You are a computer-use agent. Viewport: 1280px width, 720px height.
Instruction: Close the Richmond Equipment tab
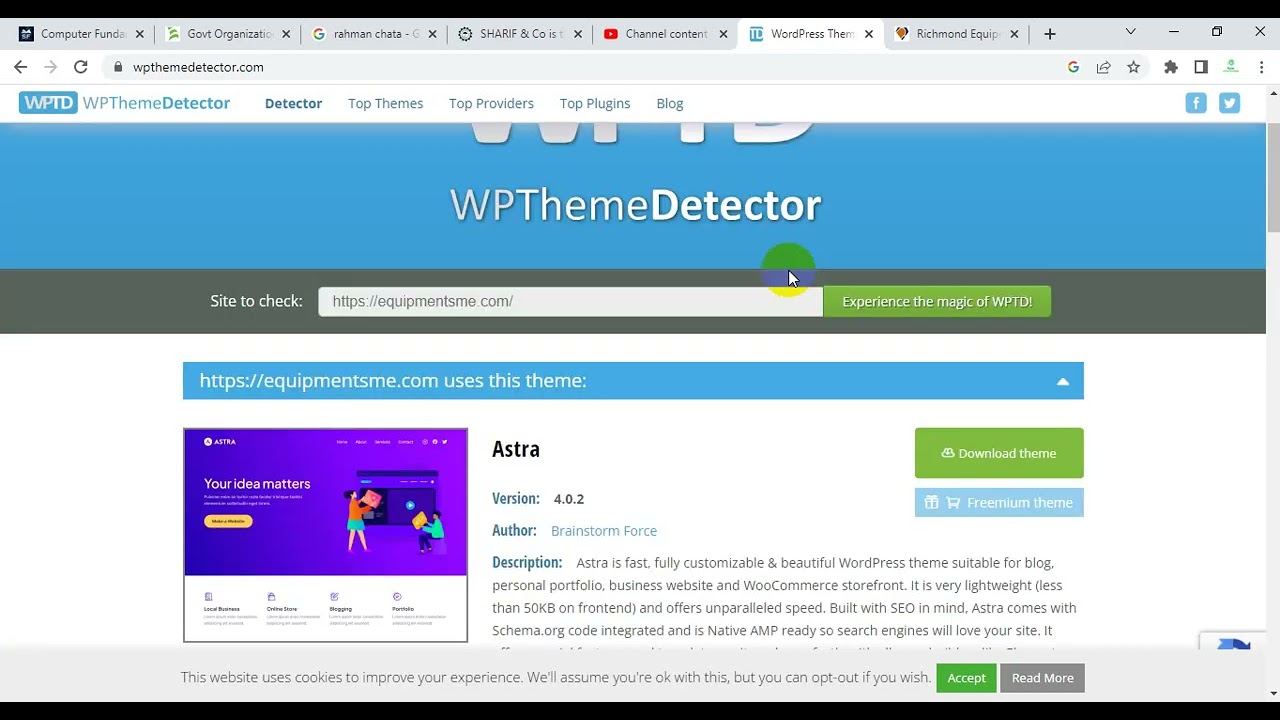(1014, 34)
